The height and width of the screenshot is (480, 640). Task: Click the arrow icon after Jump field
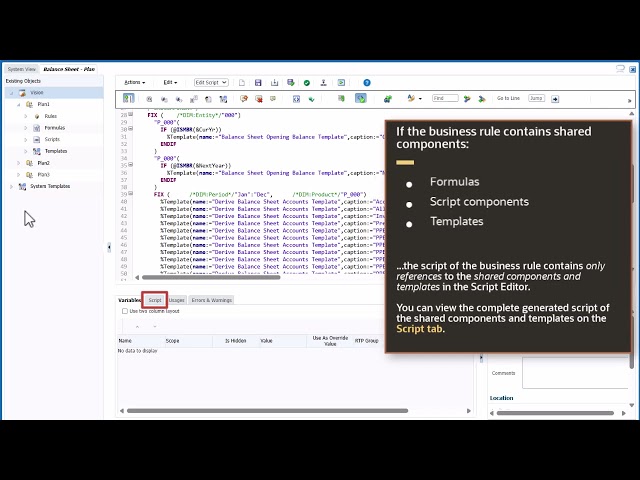[x=555, y=99]
